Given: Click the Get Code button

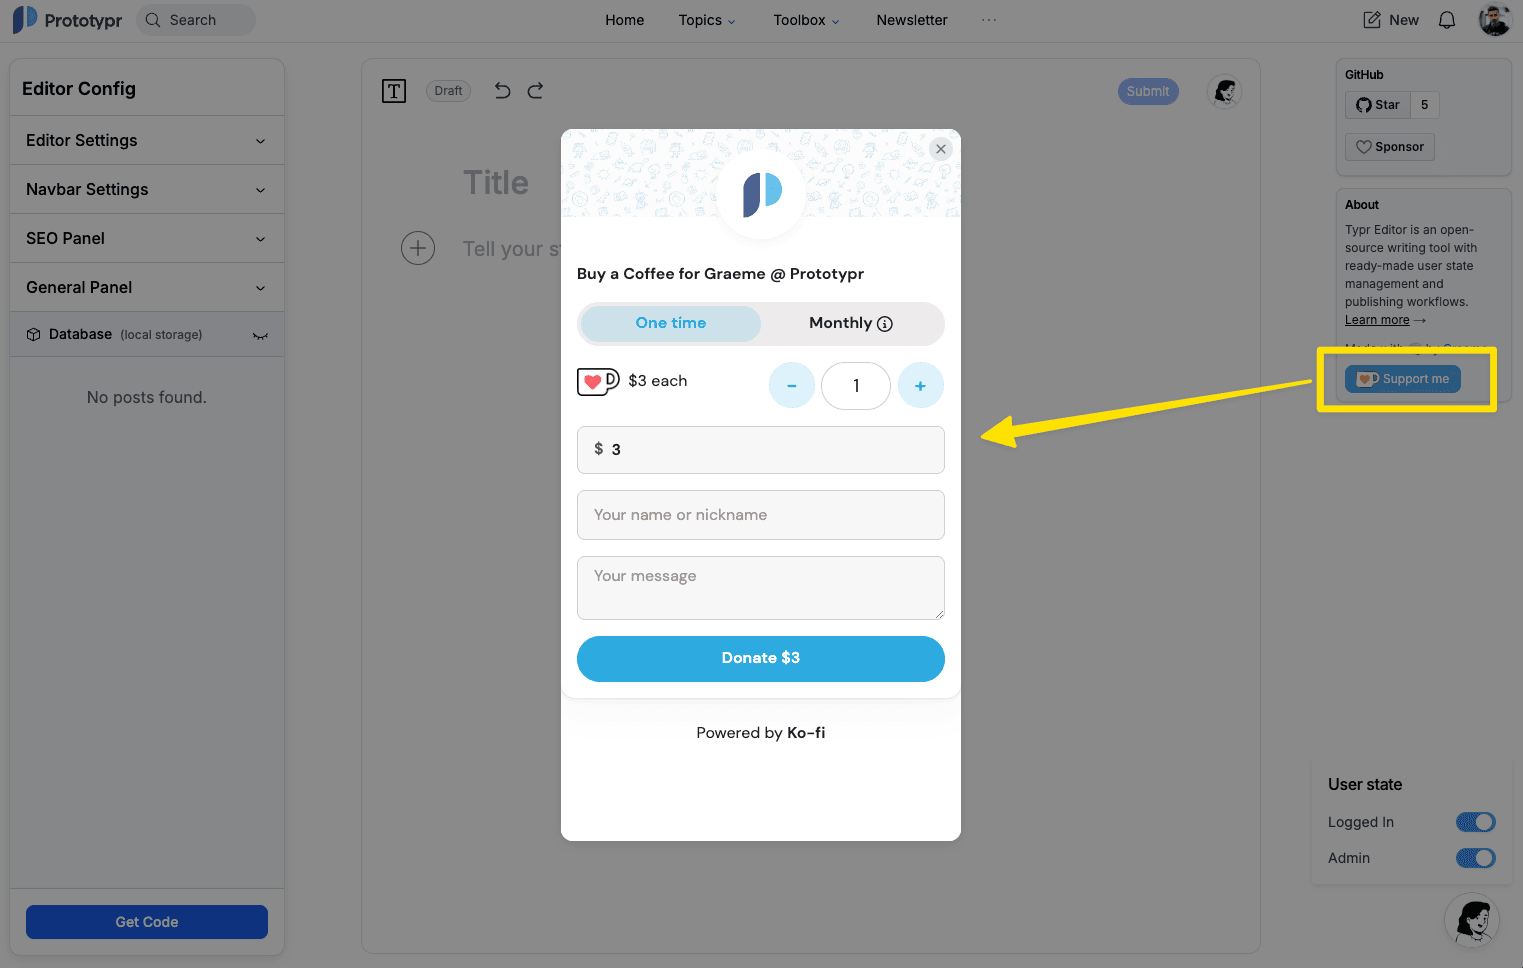Looking at the screenshot, I should point(147,922).
